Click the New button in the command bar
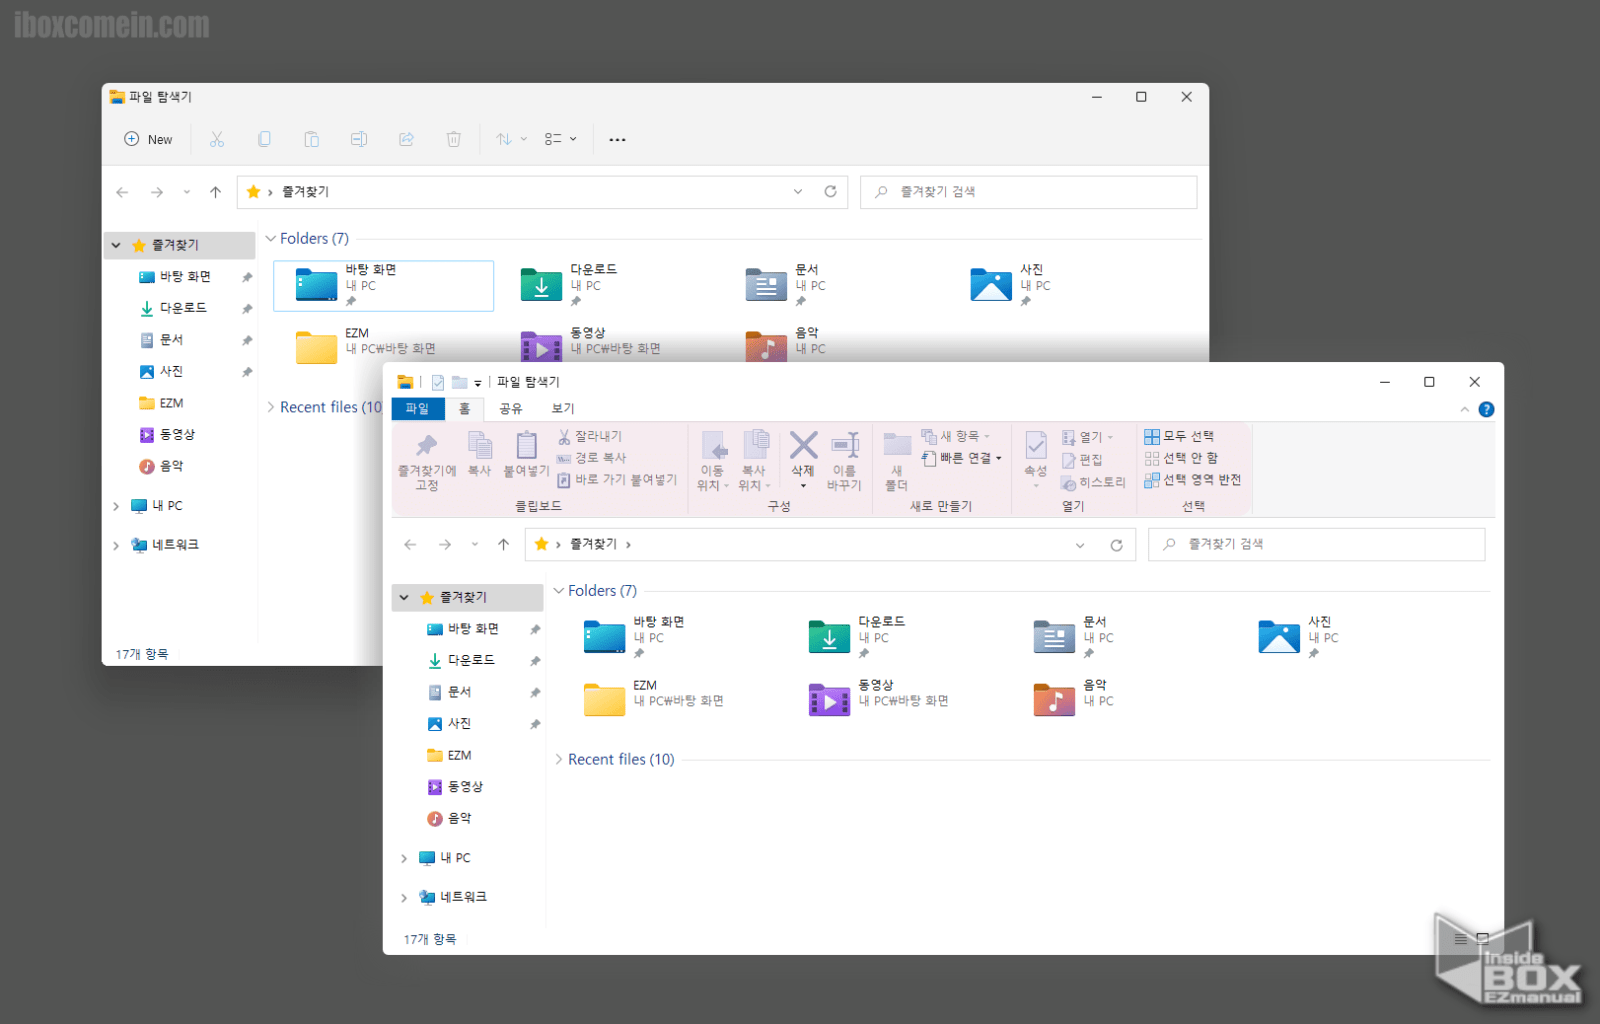This screenshot has width=1600, height=1024. click(x=148, y=139)
